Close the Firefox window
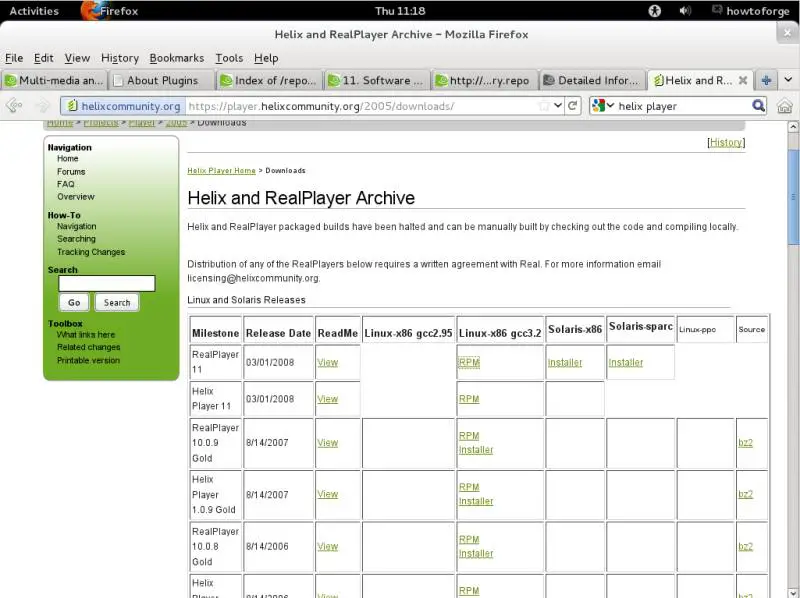The height and width of the screenshot is (598, 800). [x=787, y=33]
